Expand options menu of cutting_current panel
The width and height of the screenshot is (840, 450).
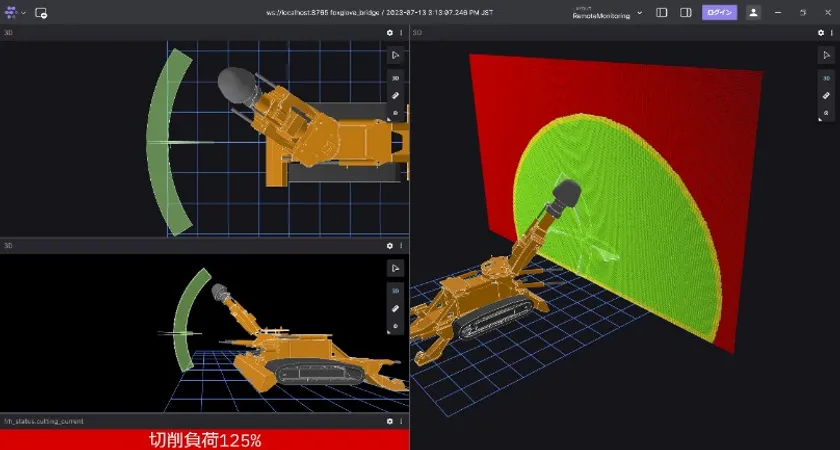[401, 422]
